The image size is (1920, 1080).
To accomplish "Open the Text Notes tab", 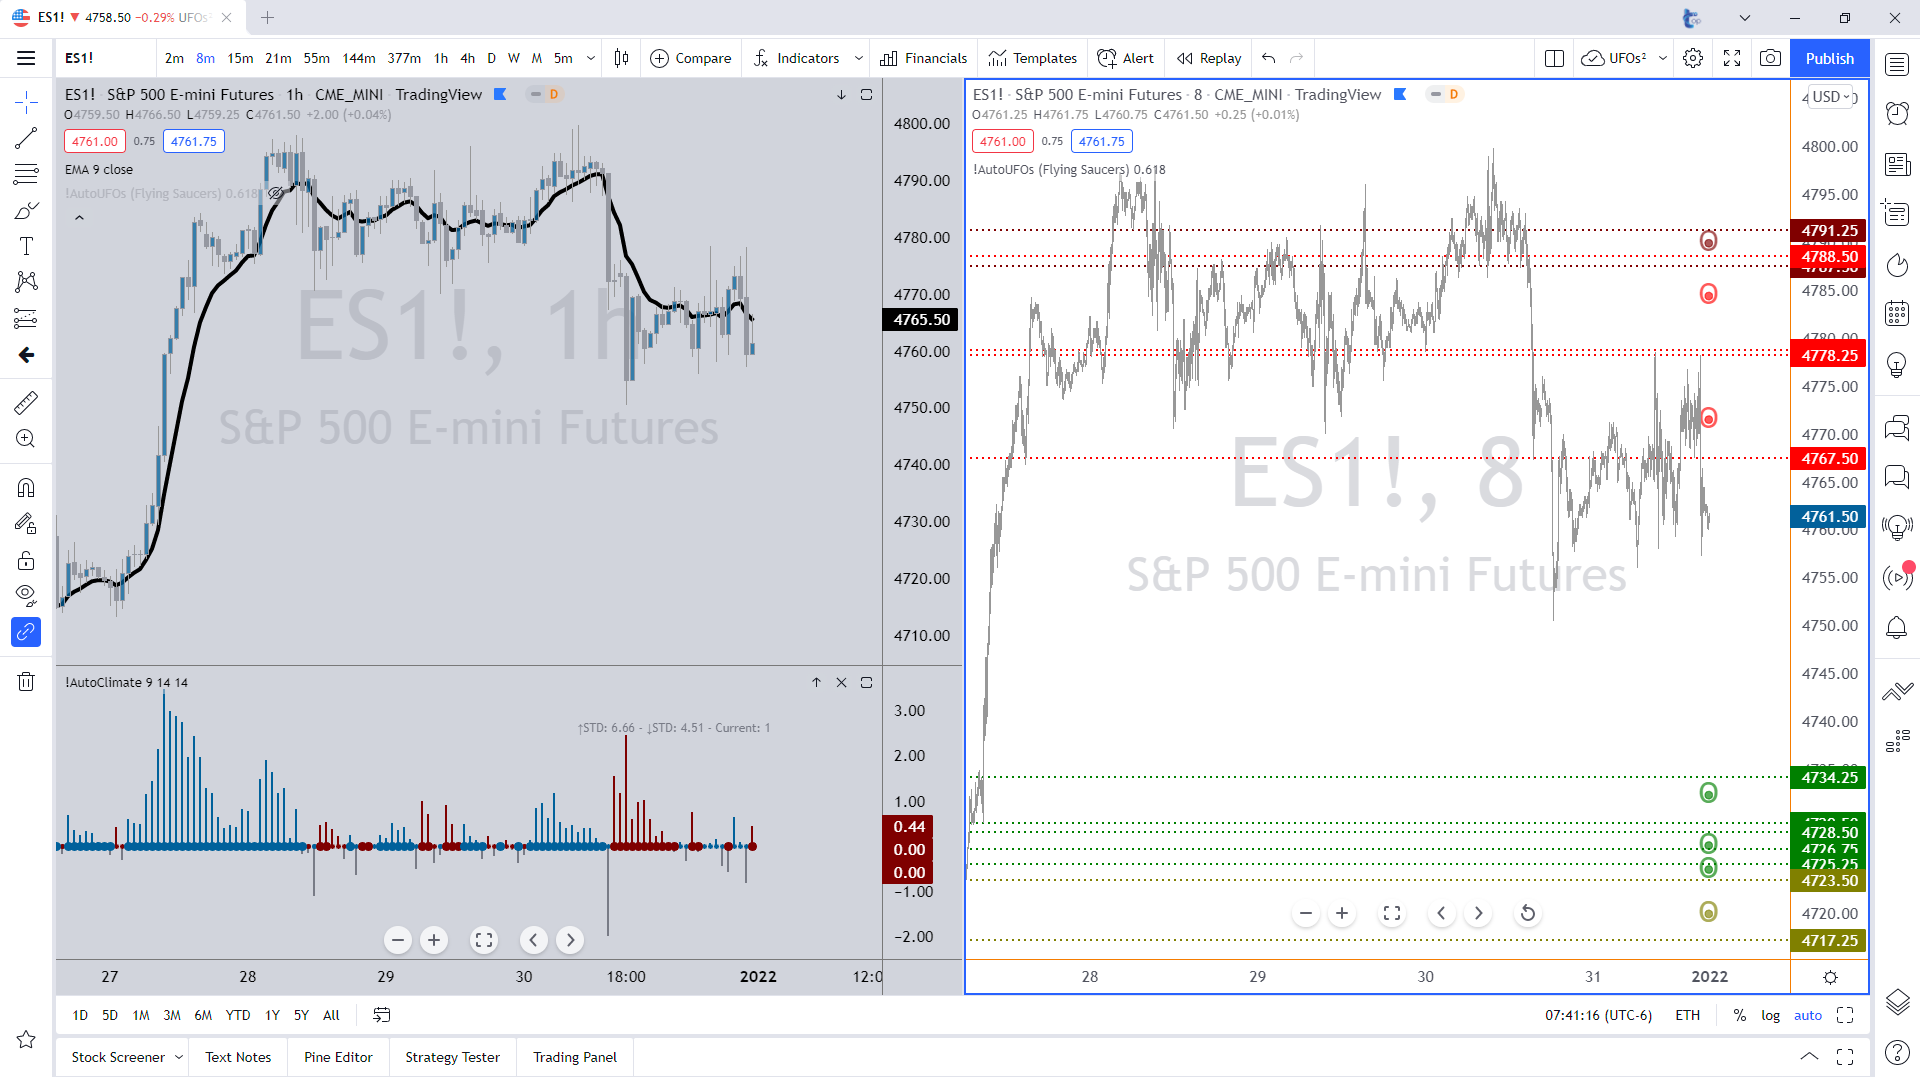I will coord(238,1057).
